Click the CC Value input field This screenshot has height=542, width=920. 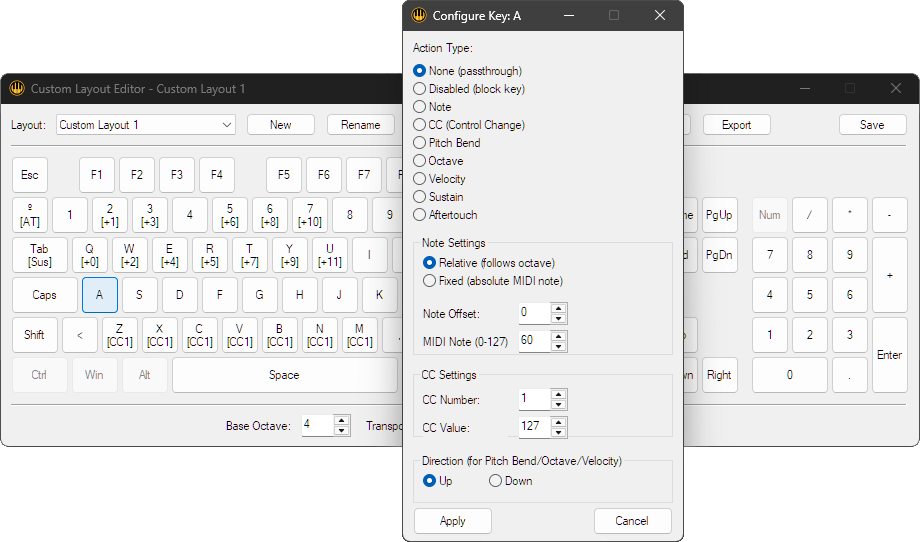534,428
